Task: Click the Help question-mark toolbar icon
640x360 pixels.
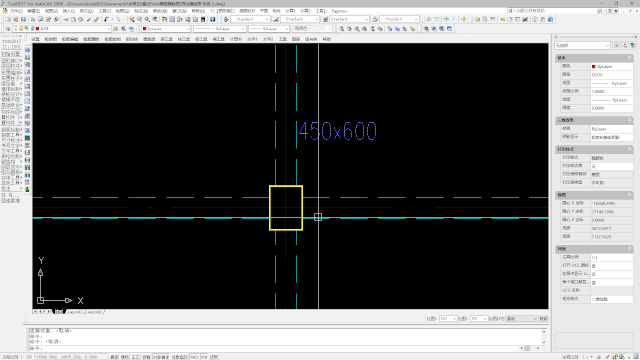Action: (x=213, y=19)
